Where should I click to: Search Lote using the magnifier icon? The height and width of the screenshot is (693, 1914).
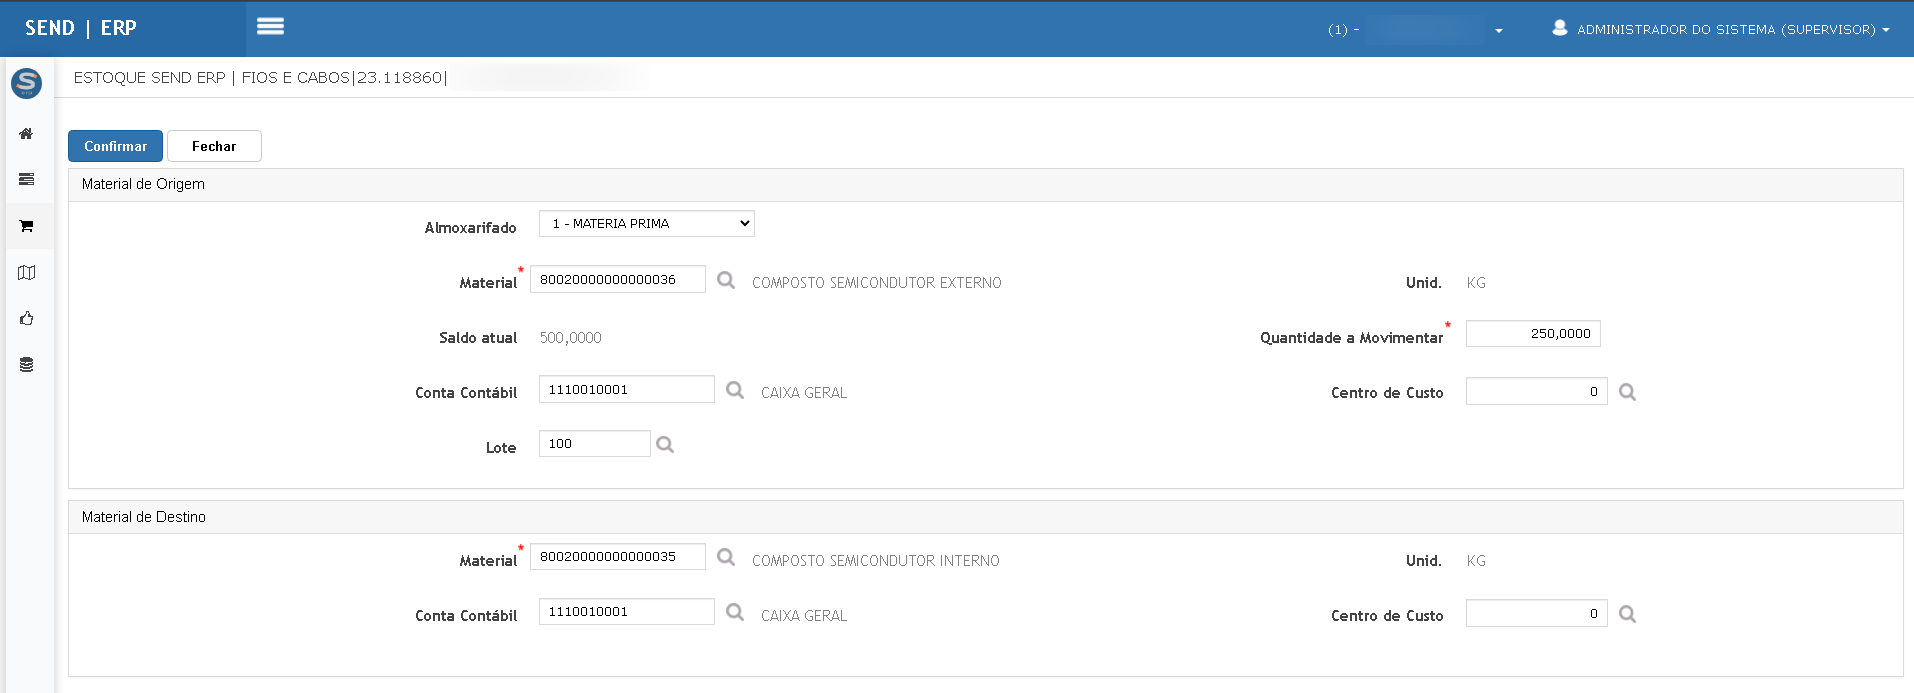pos(665,445)
